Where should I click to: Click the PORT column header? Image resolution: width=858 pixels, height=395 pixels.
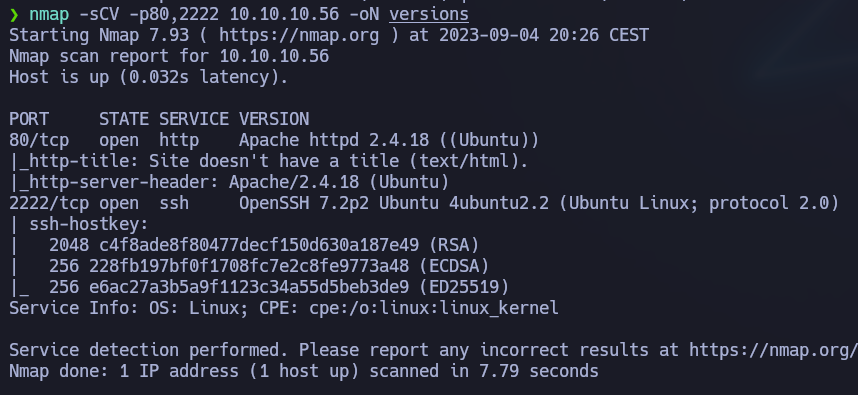tap(29, 119)
